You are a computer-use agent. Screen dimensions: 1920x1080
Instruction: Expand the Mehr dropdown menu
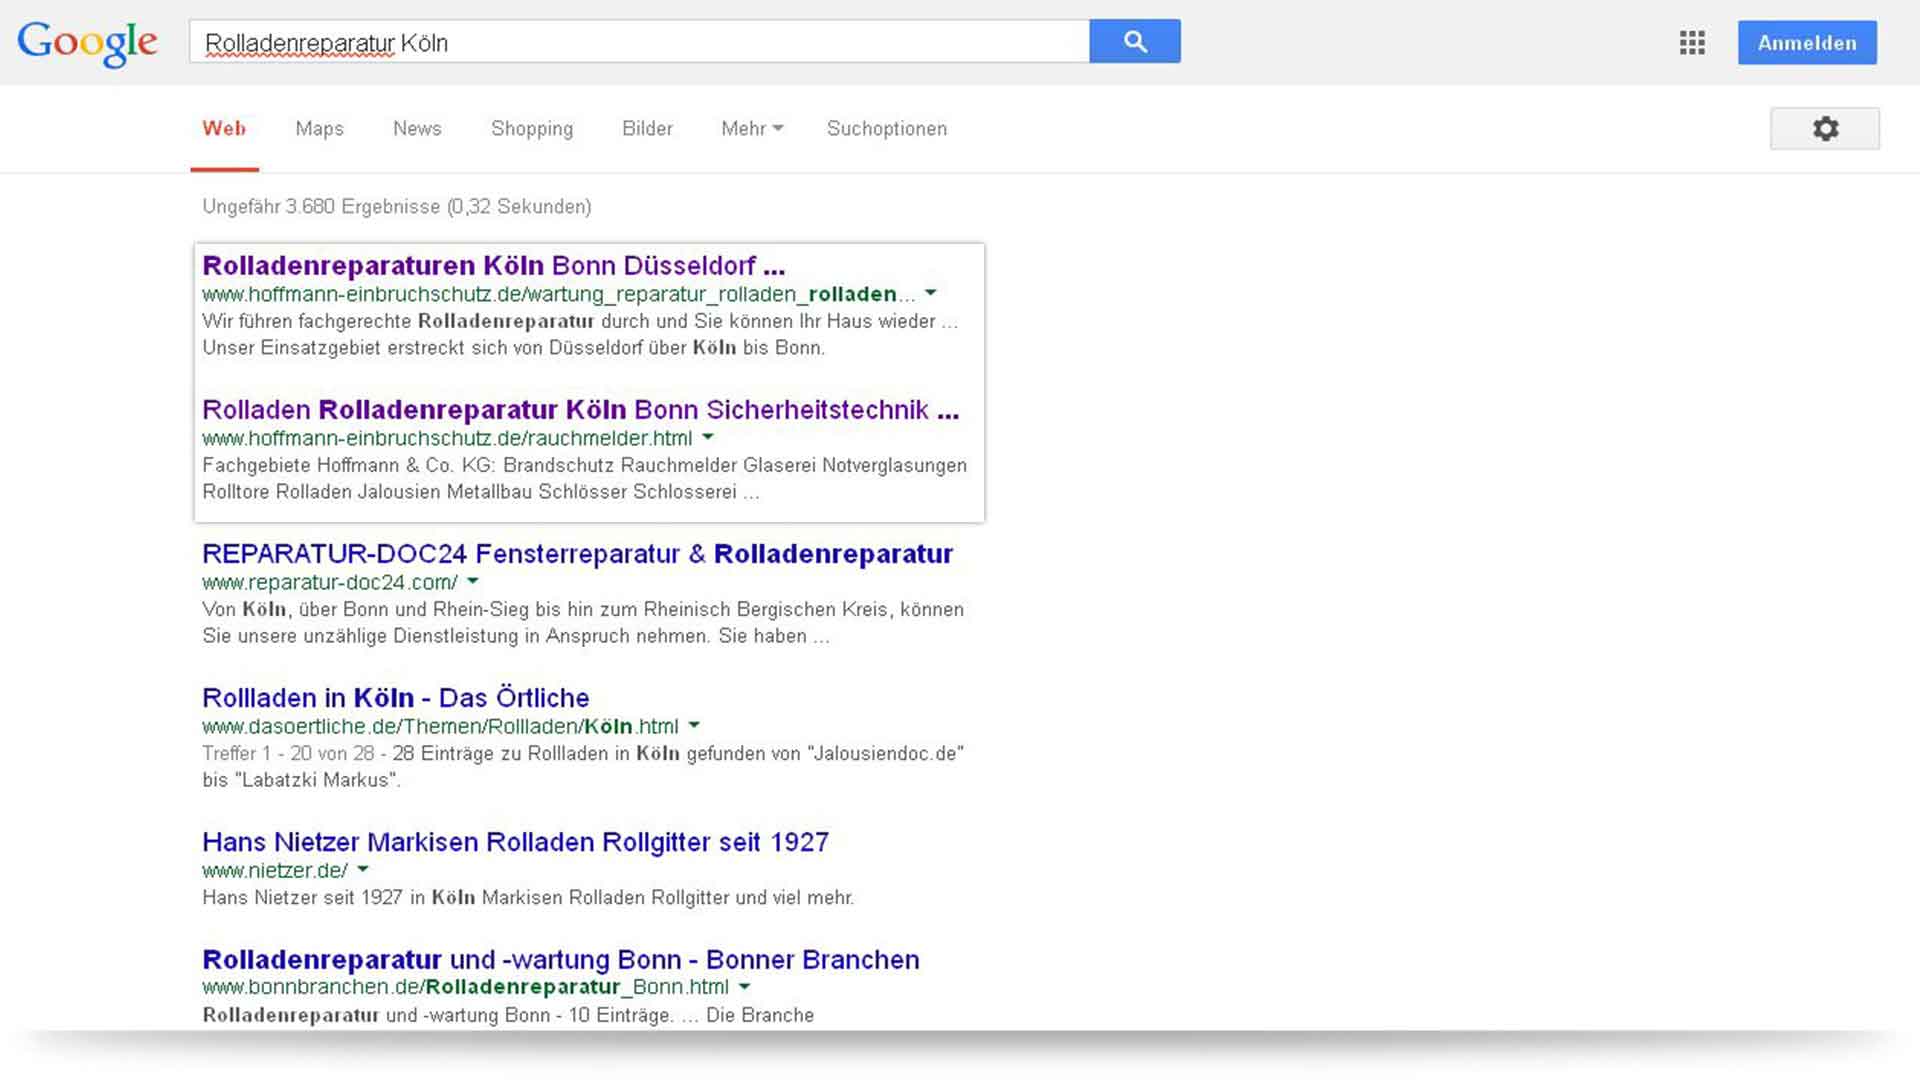(752, 129)
